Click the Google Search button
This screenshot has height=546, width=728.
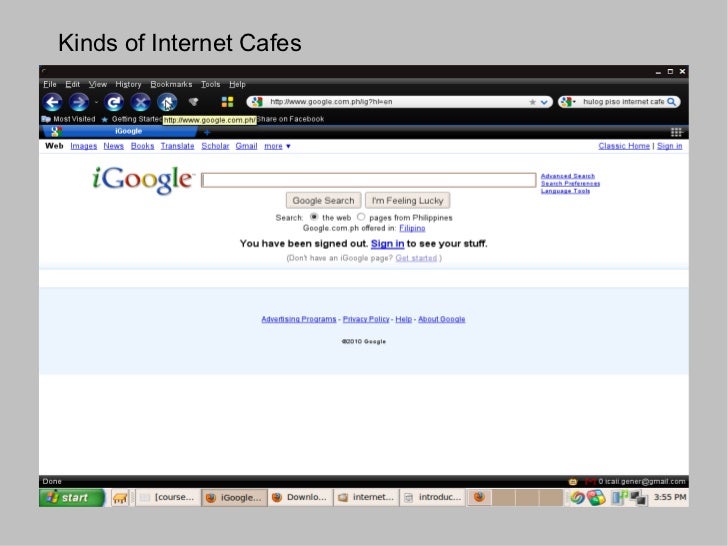323,201
